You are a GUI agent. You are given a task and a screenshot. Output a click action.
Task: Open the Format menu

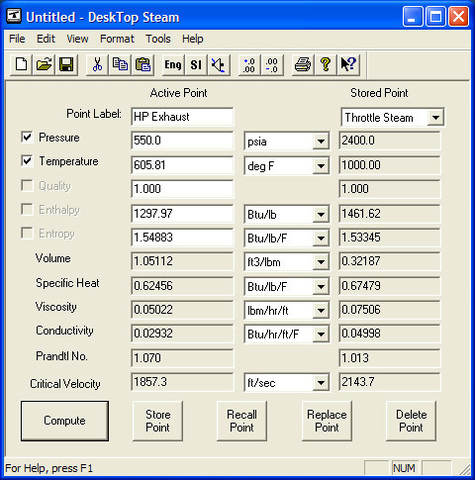tap(117, 39)
